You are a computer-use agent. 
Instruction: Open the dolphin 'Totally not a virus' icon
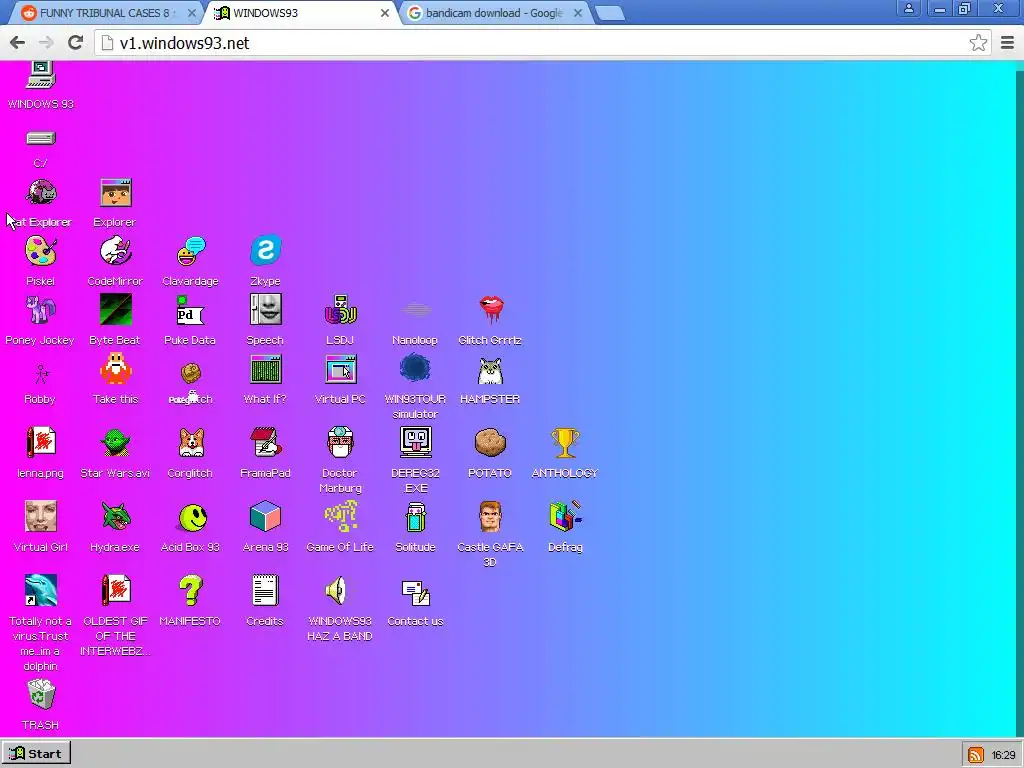coord(40,590)
